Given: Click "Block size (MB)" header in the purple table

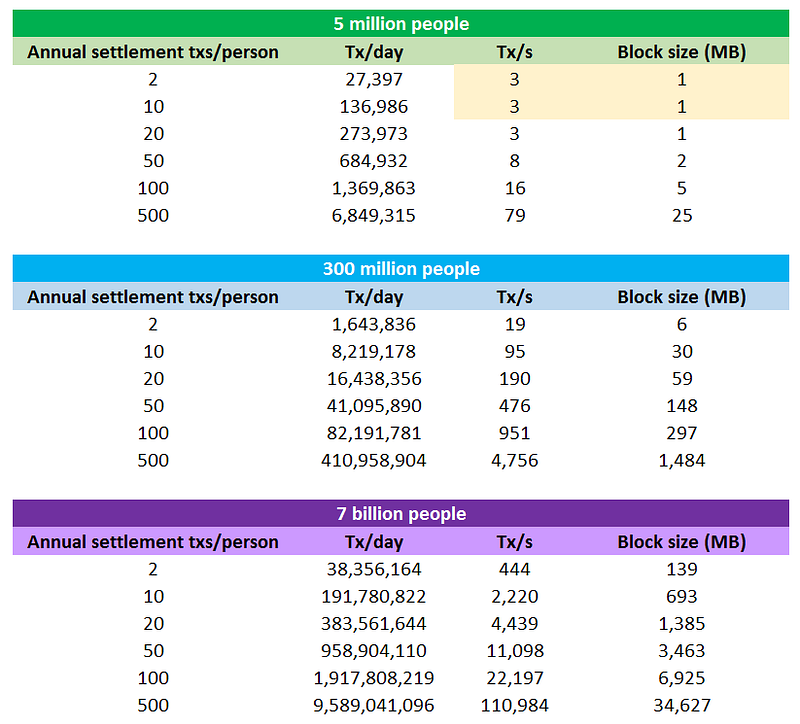Looking at the screenshot, I should (682, 542).
